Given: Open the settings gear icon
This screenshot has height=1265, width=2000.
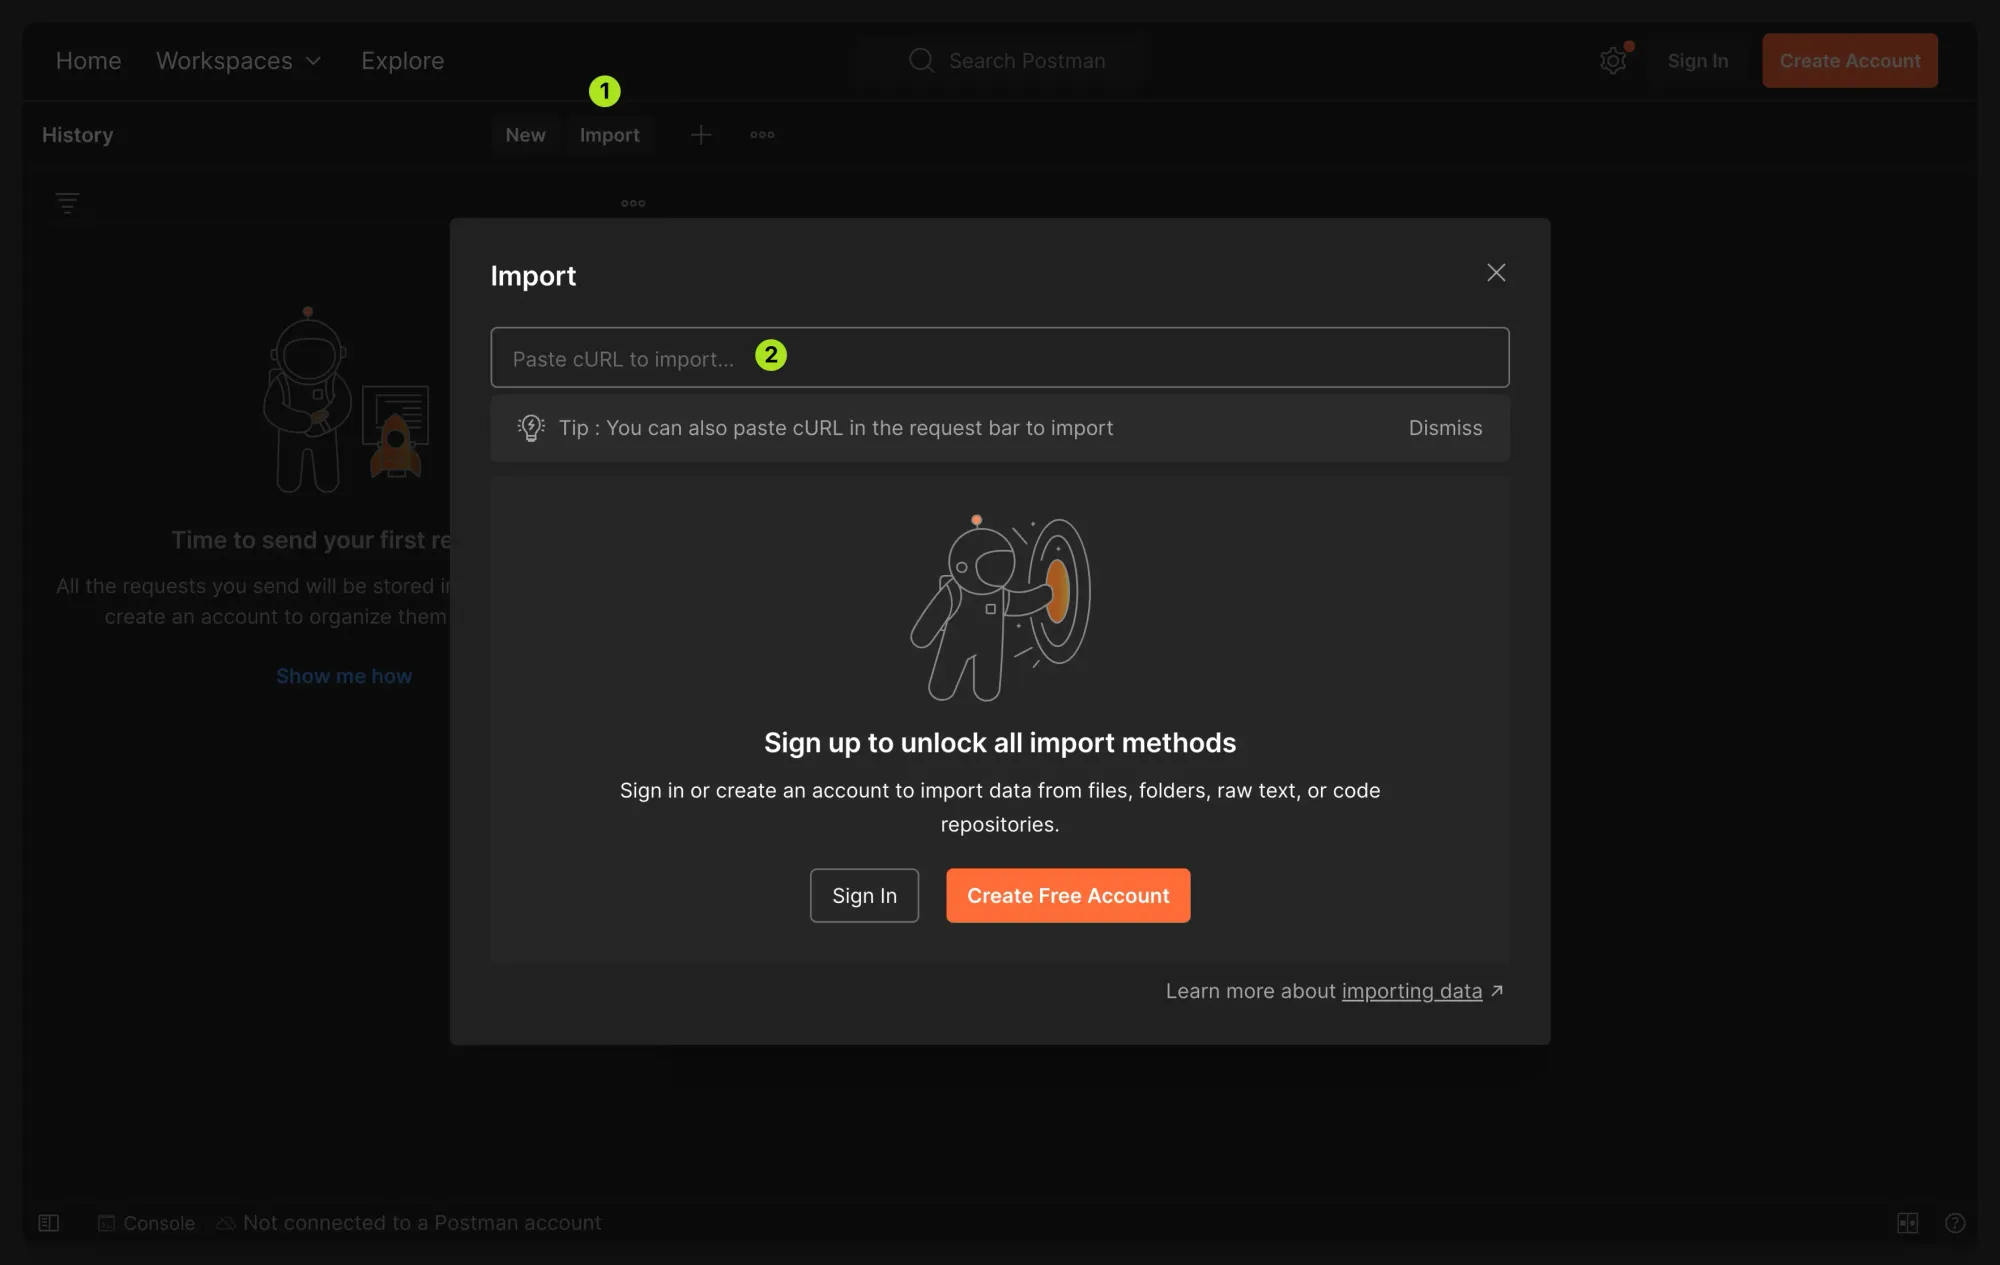Looking at the screenshot, I should (1613, 60).
